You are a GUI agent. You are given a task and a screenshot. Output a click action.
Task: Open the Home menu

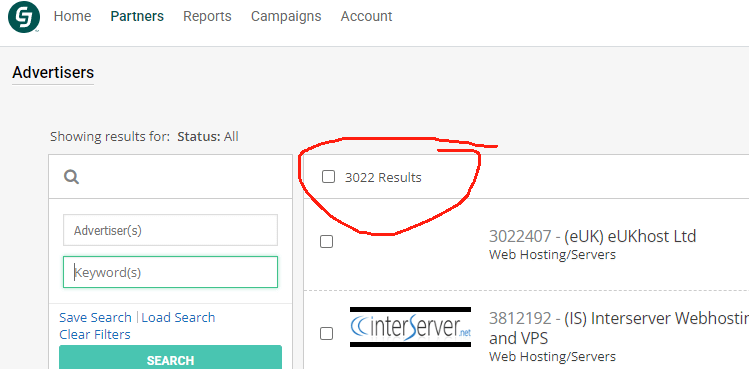[x=72, y=16]
